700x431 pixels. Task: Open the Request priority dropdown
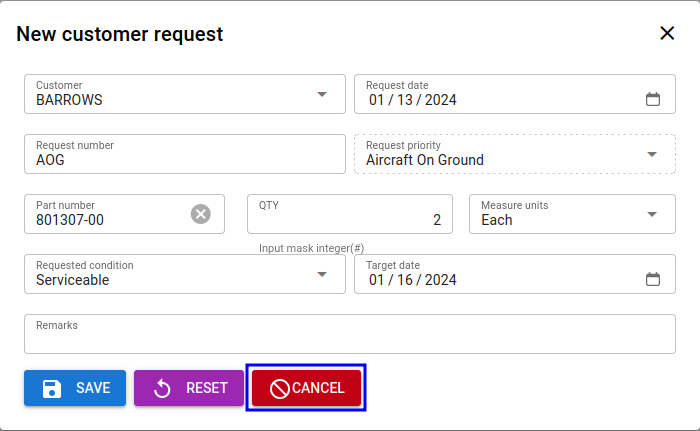point(652,154)
